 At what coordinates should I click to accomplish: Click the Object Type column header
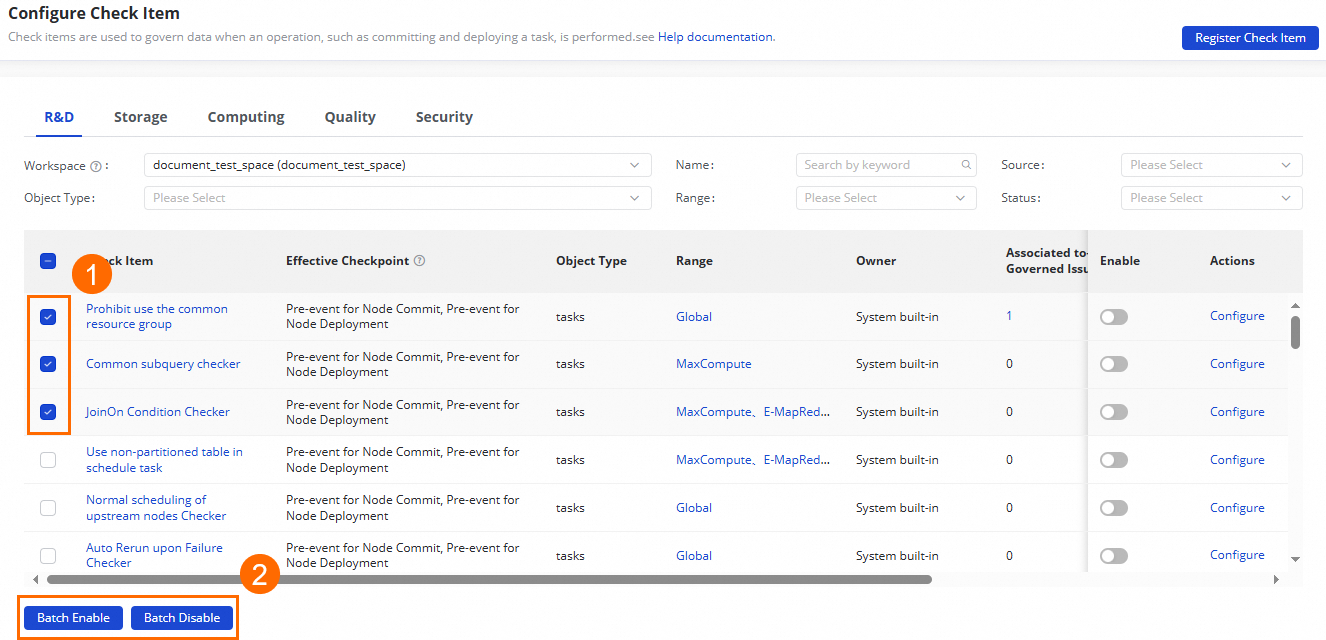[591, 261]
